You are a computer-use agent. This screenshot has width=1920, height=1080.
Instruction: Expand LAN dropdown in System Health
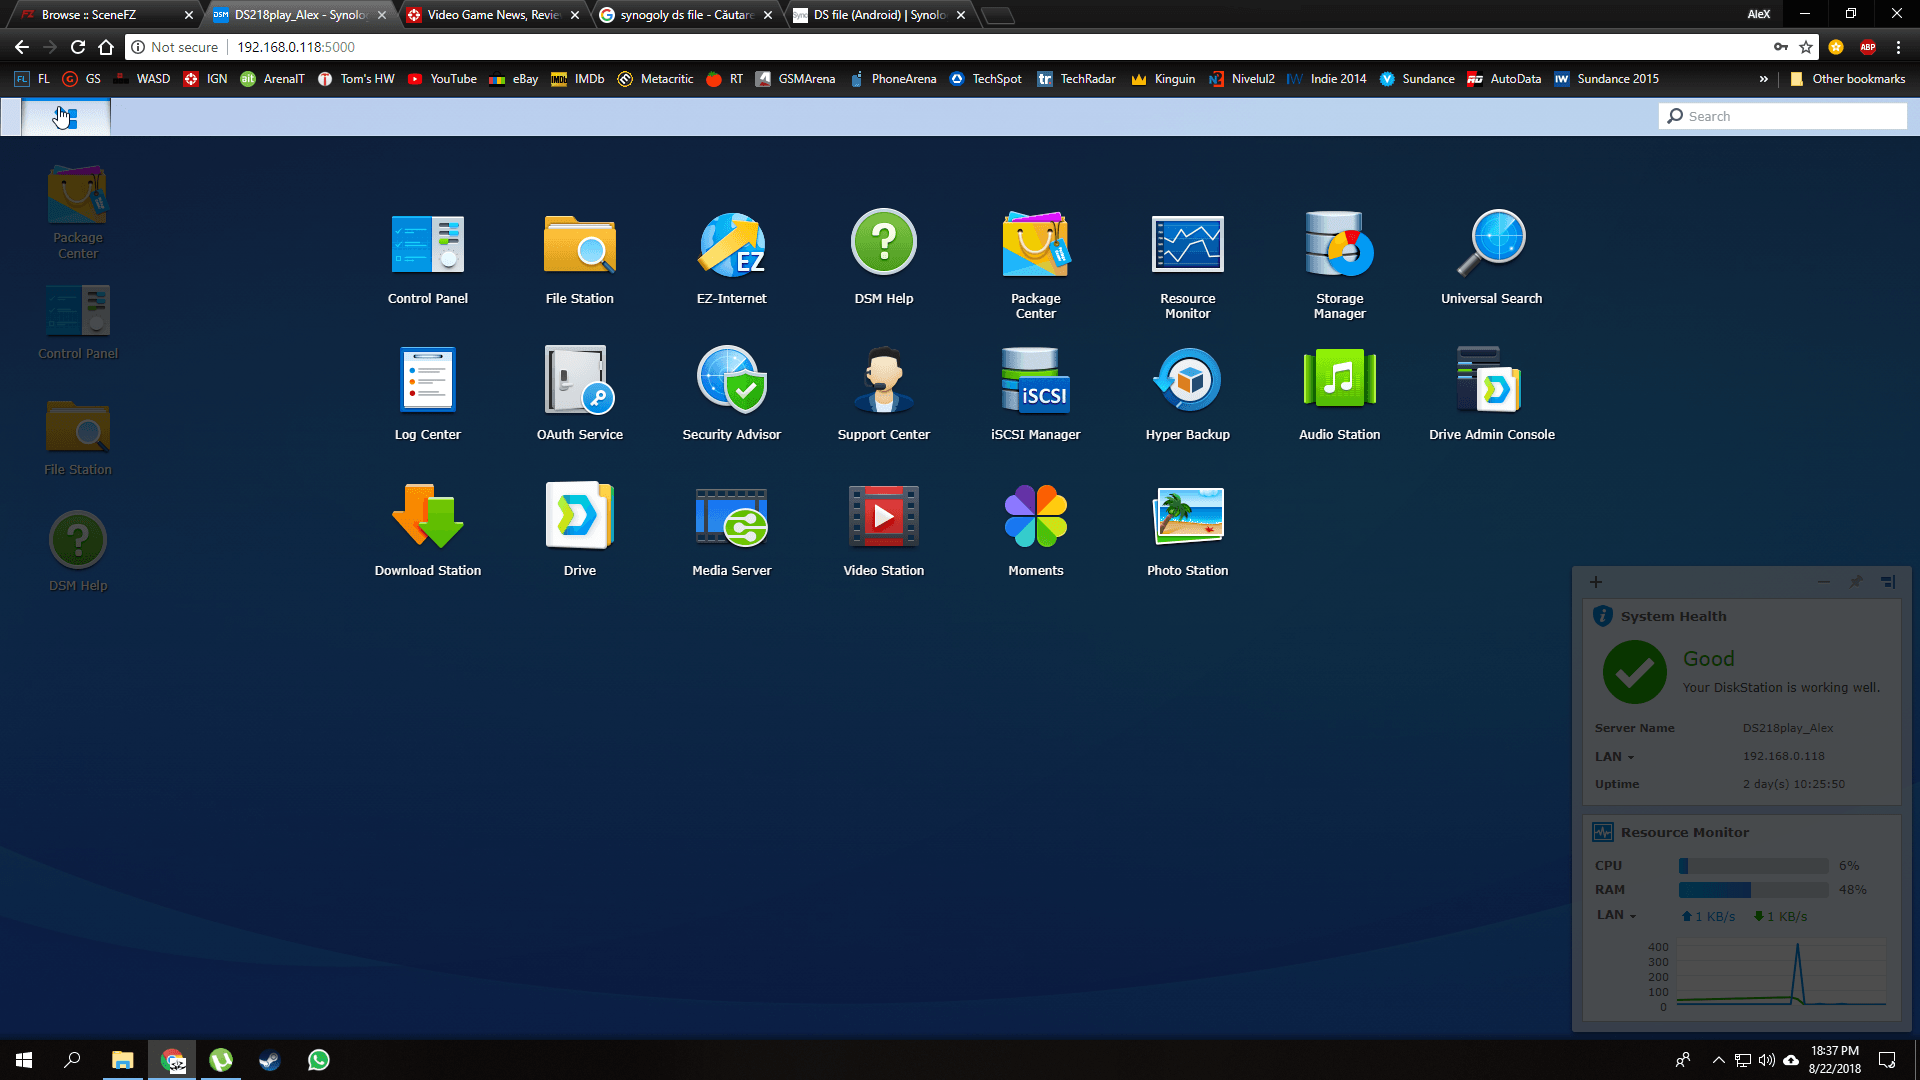1614,757
